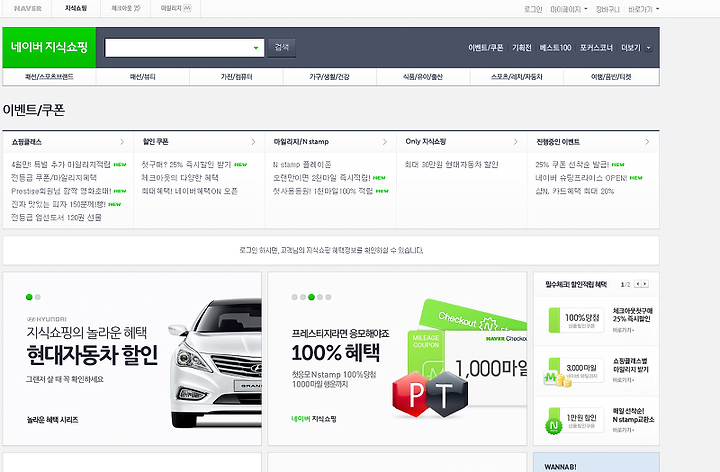Open 네이버 슈팅프라이스 OPEN link
The width and height of the screenshot is (720, 472).
[581, 178]
